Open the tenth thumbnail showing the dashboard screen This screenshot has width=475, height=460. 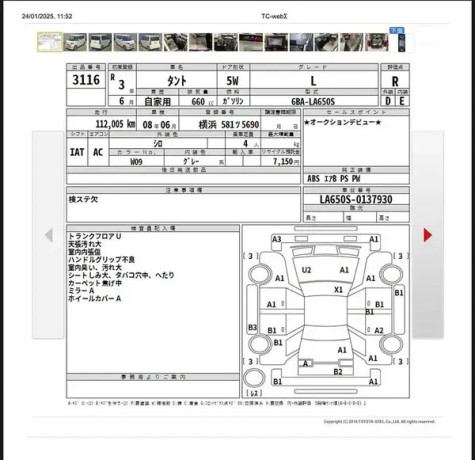pos(276,42)
